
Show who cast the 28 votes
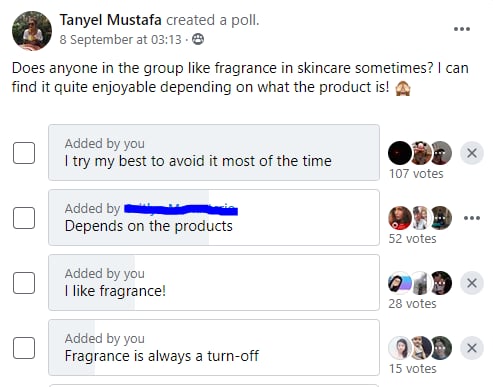(x=412, y=304)
